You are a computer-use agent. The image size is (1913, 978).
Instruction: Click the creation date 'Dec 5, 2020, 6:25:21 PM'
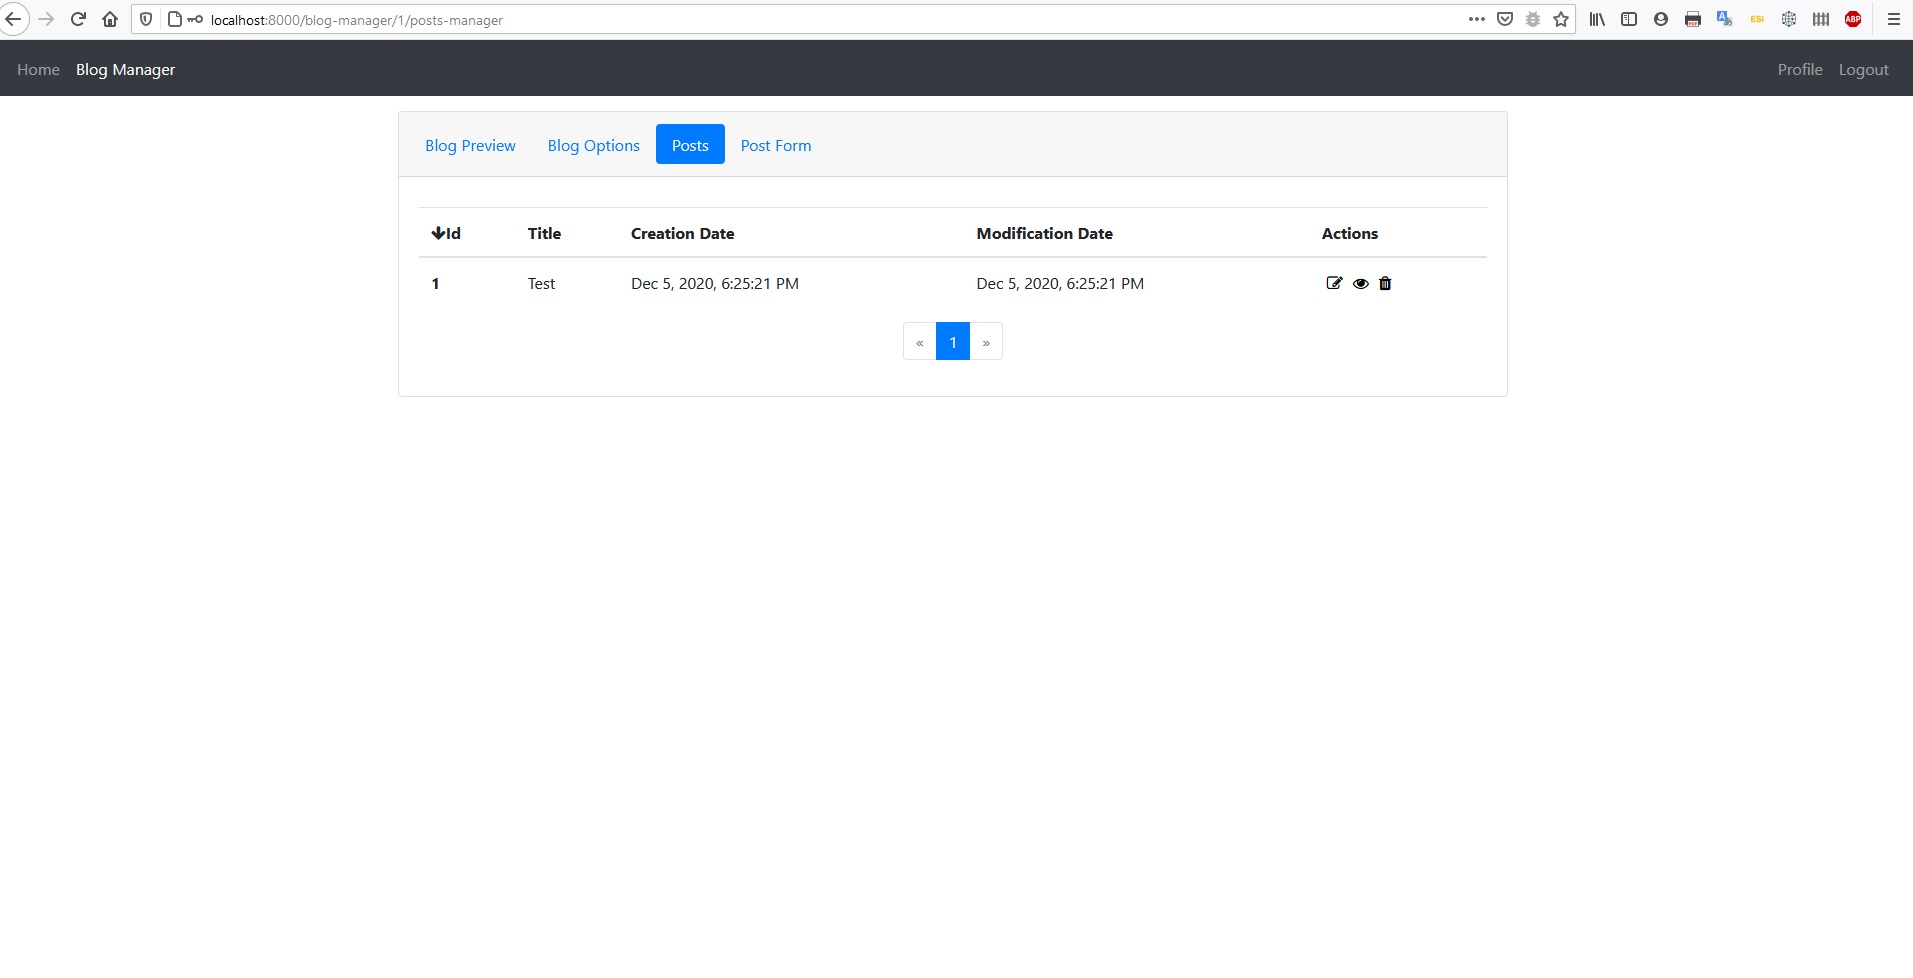click(x=714, y=283)
